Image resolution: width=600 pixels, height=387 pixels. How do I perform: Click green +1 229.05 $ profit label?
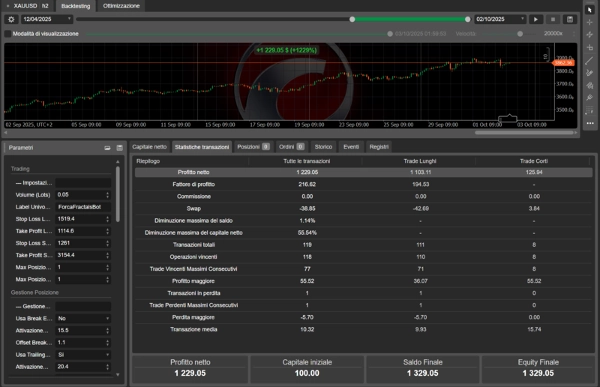287,50
